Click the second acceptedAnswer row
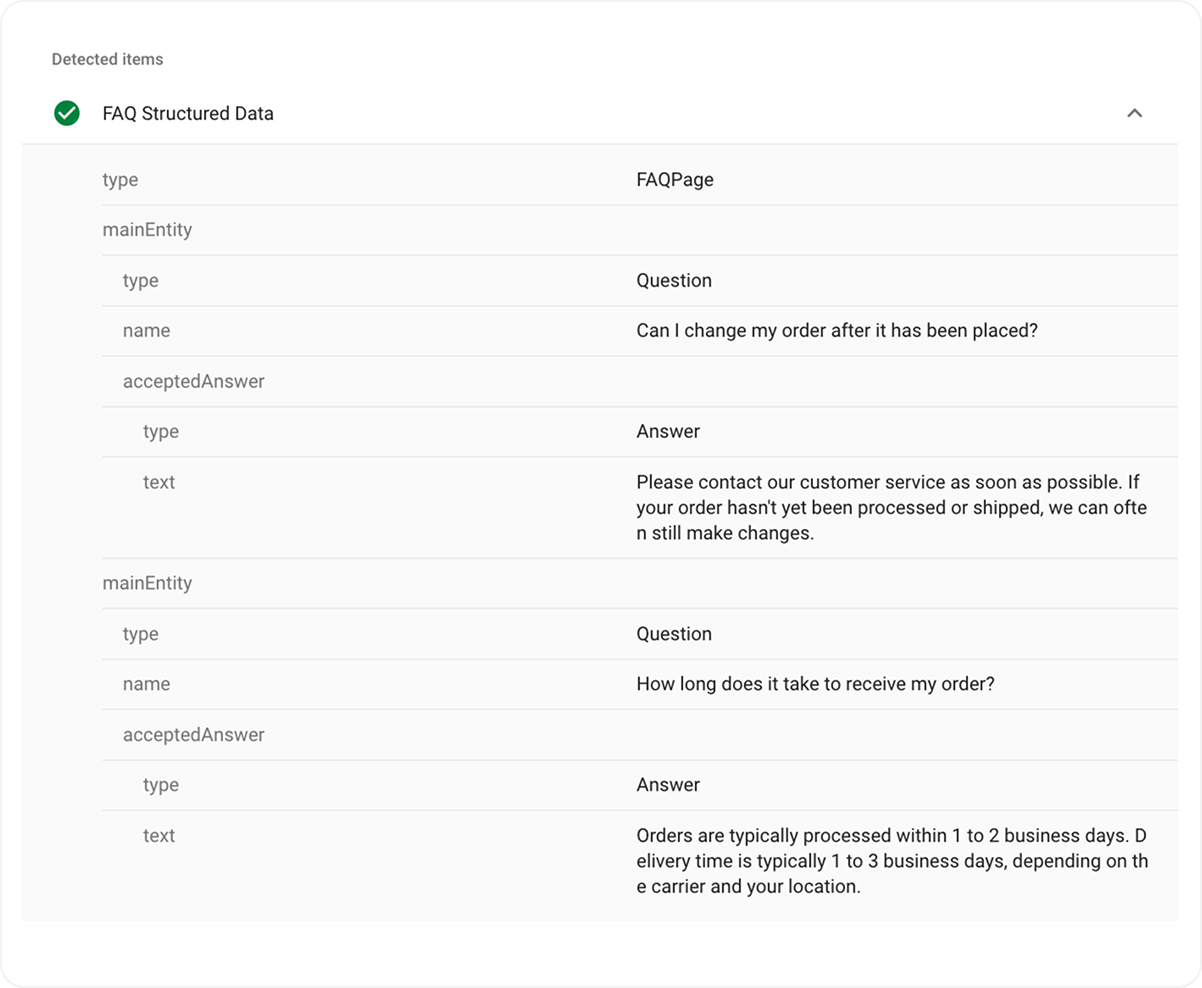The width and height of the screenshot is (1202, 988). [191, 735]
